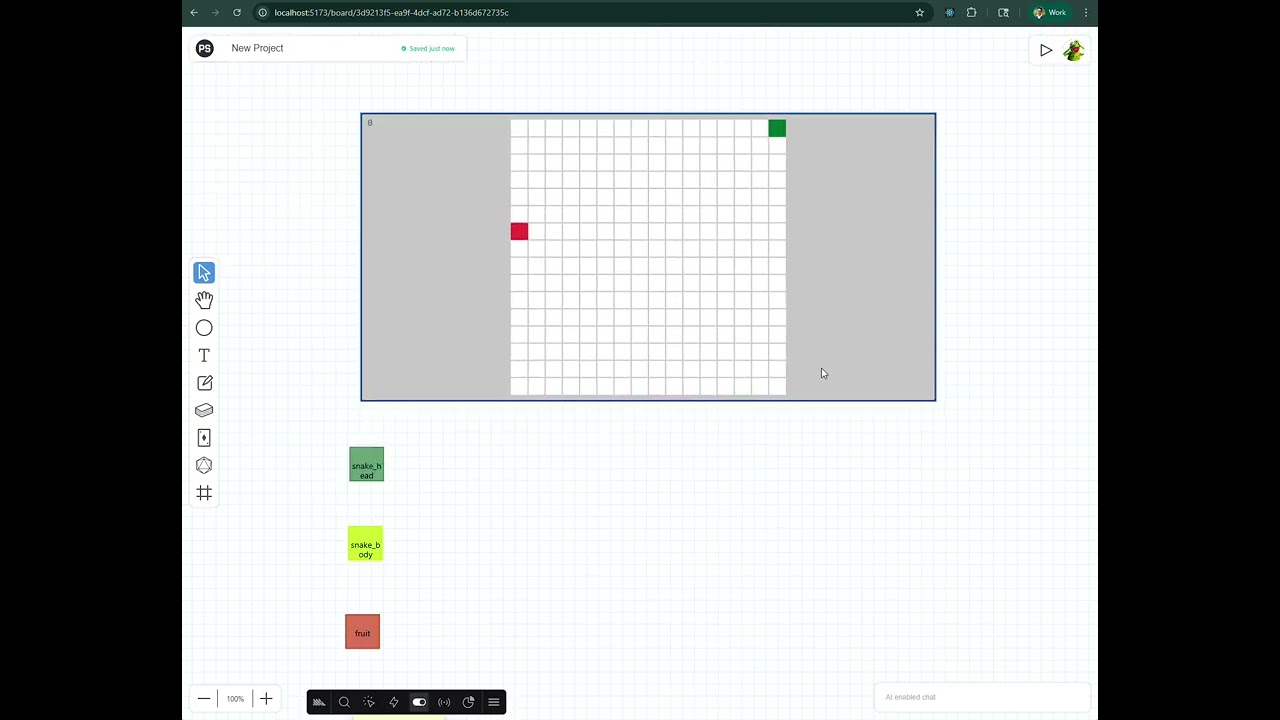Screen dimensions: 1280x720
Task: Open the Work browser profile
Action: point(1050,12)
